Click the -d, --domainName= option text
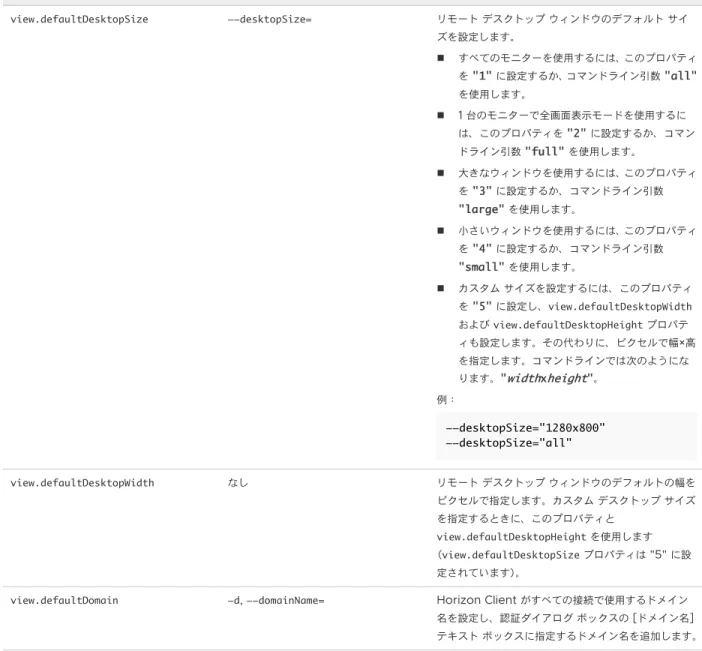This screenshot has height=651, width=702. click(276, 600)
